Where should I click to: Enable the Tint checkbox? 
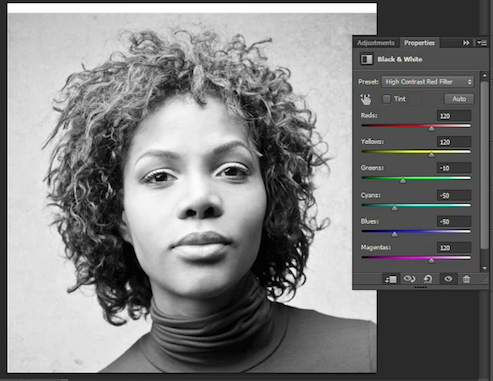tap(386, 99)
